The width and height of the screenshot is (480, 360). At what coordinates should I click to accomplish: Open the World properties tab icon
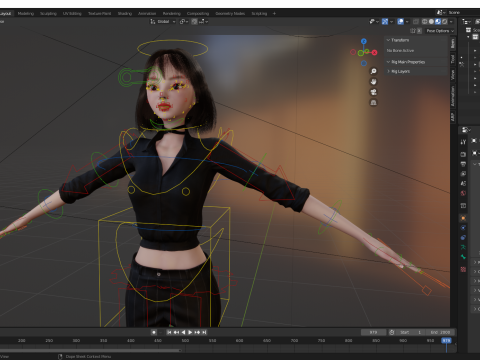point(463,193)
